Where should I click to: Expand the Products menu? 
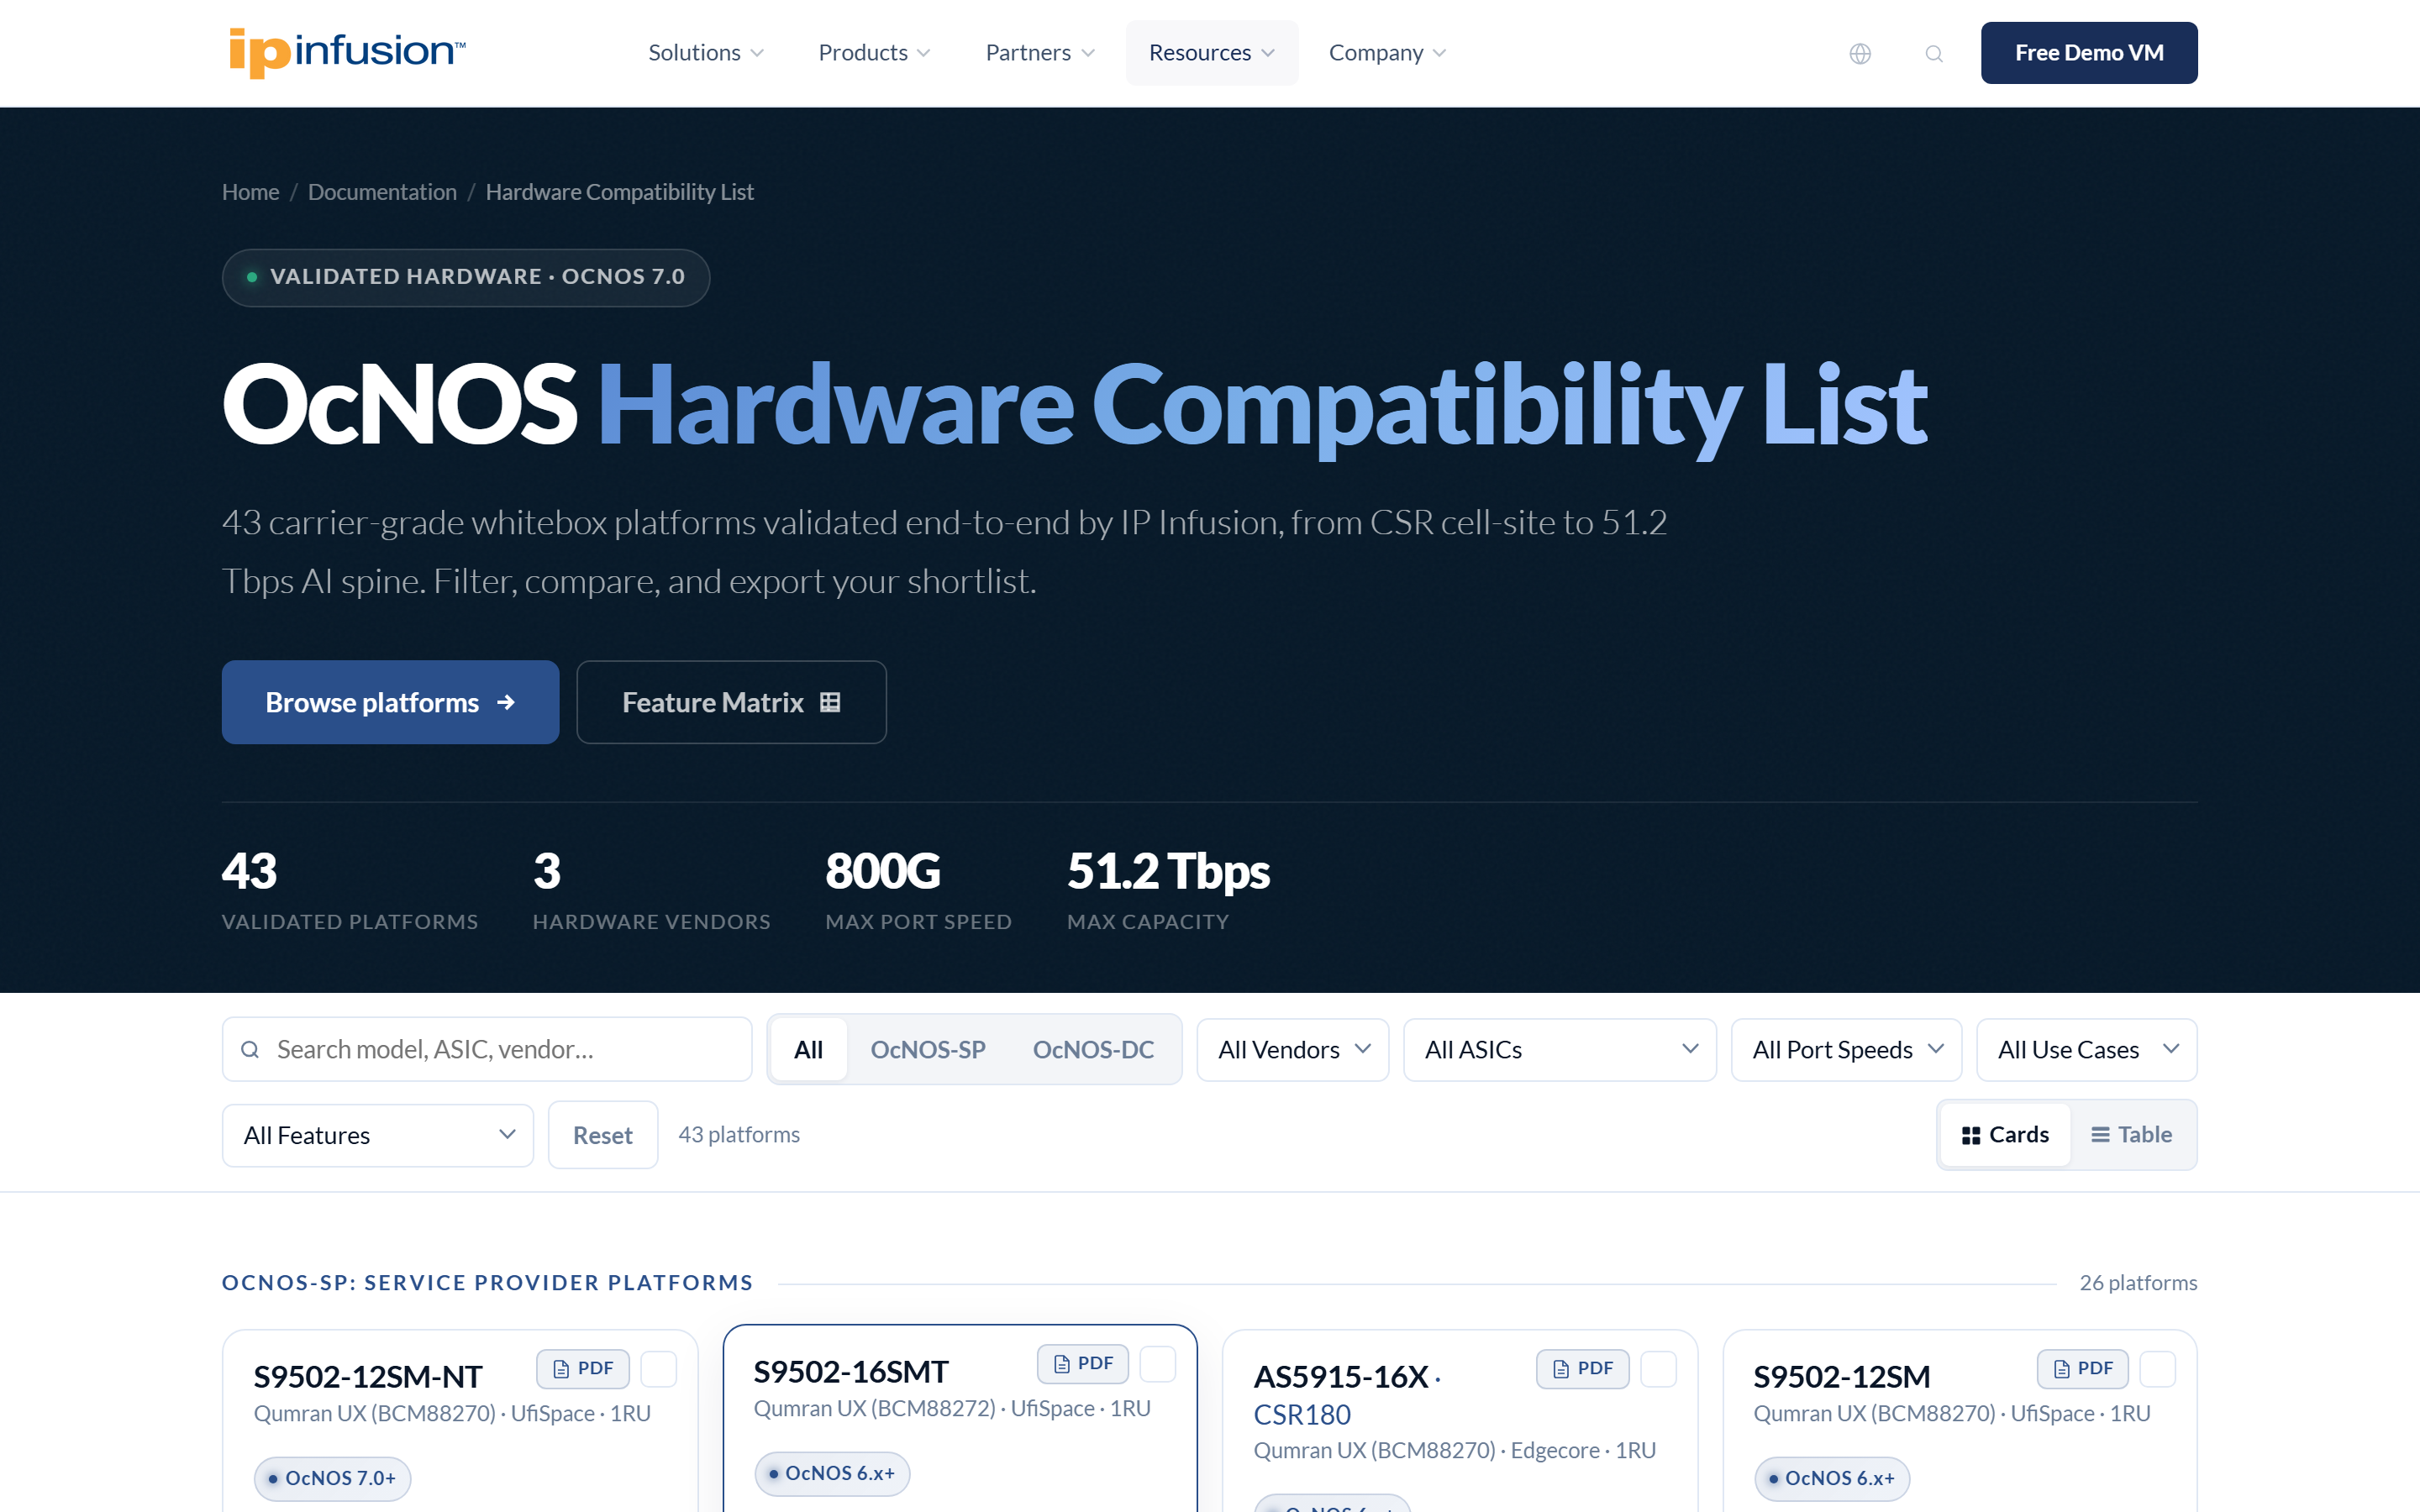(x=874, y=52)
